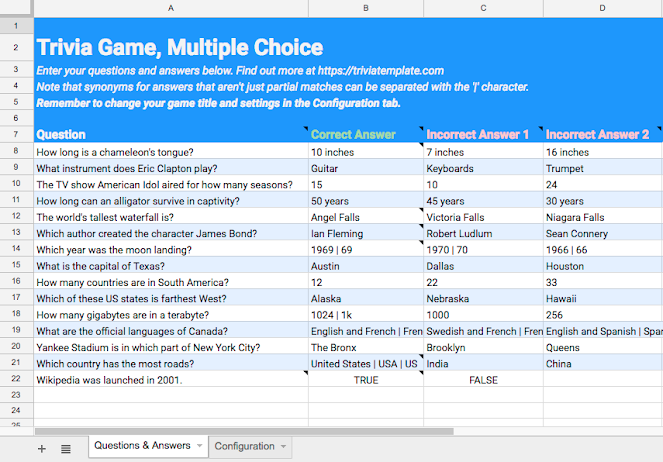Select column B header

(366, 8)
